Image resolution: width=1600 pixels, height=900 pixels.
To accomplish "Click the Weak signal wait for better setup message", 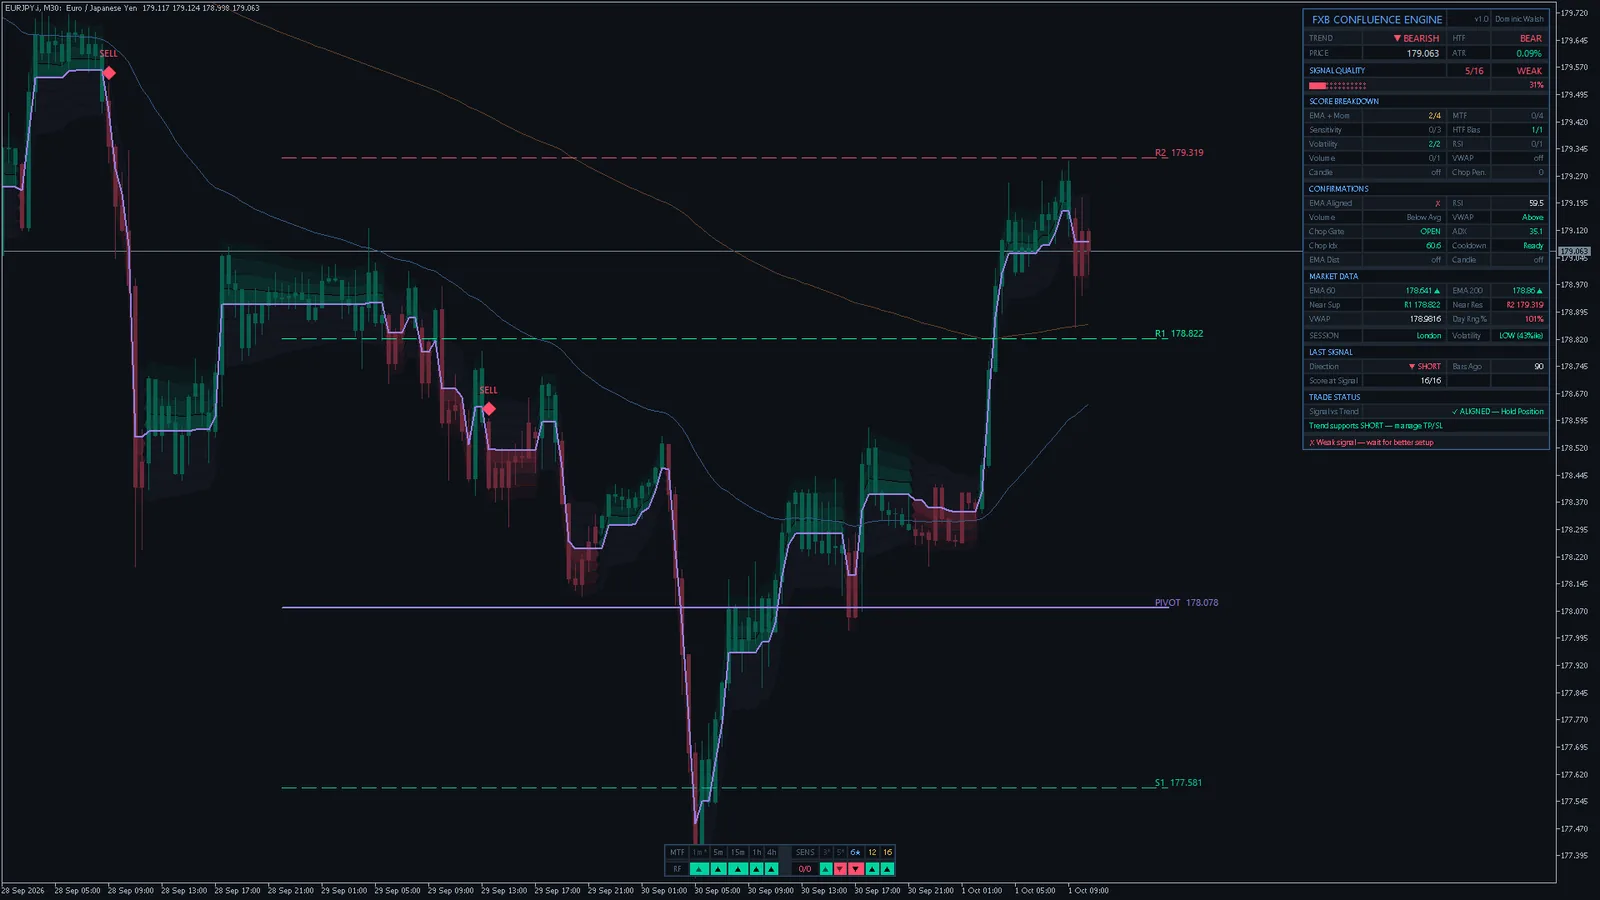I will point(1371,442).
